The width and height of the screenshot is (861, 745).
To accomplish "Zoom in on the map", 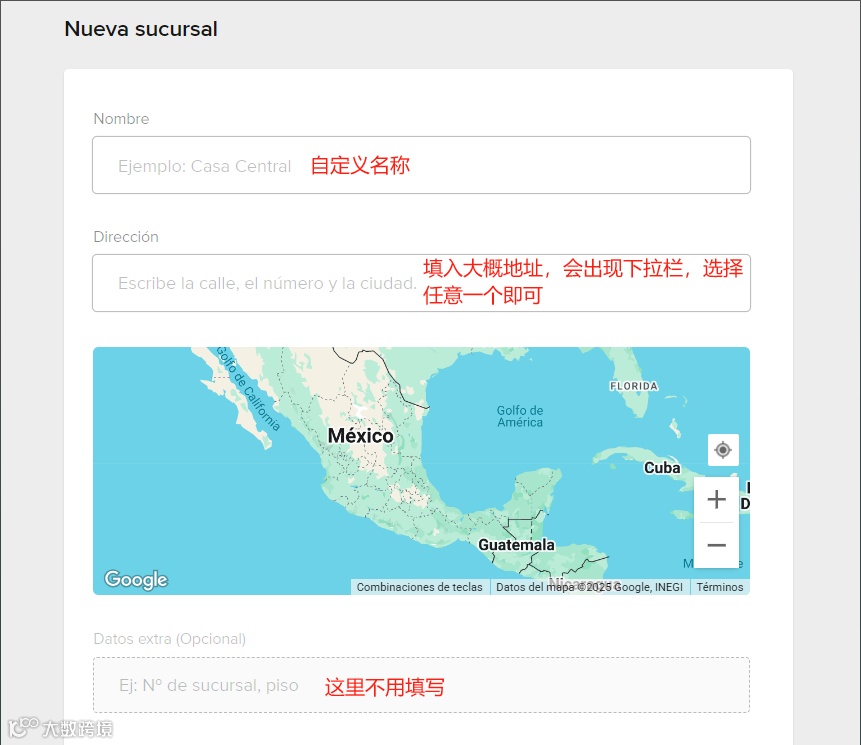I will [x=716, y=499].
